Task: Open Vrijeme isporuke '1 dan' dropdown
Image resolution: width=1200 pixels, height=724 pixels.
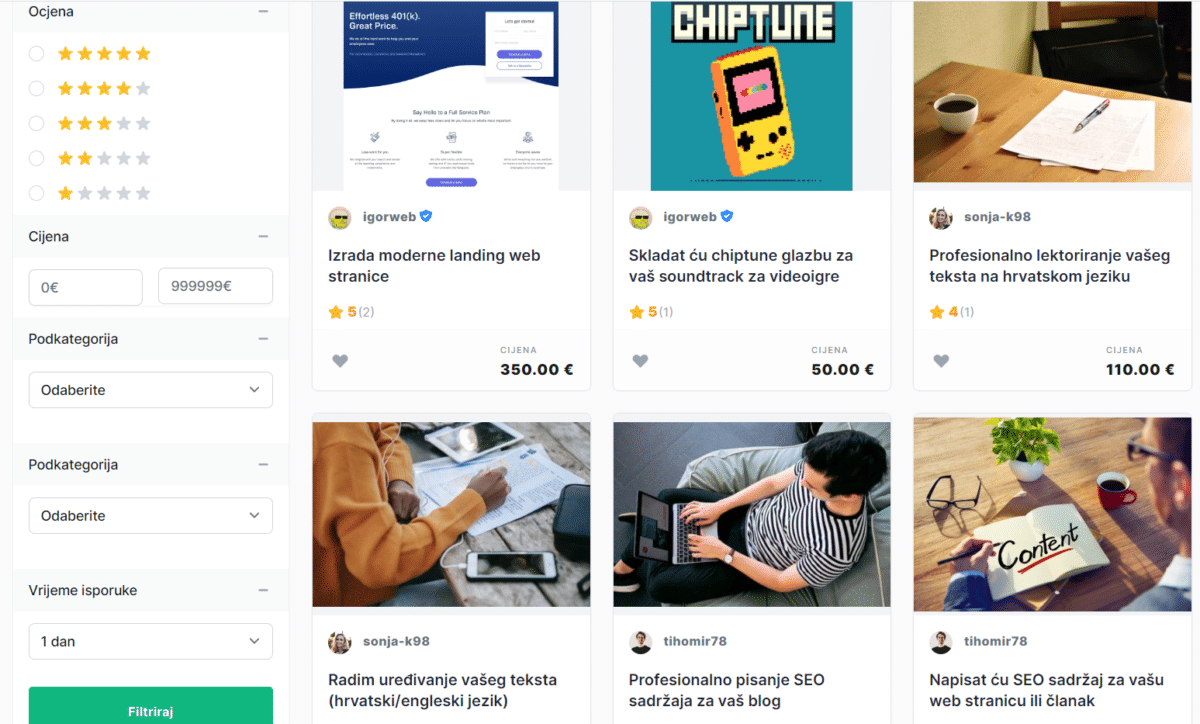Action: tap(150, 641)
